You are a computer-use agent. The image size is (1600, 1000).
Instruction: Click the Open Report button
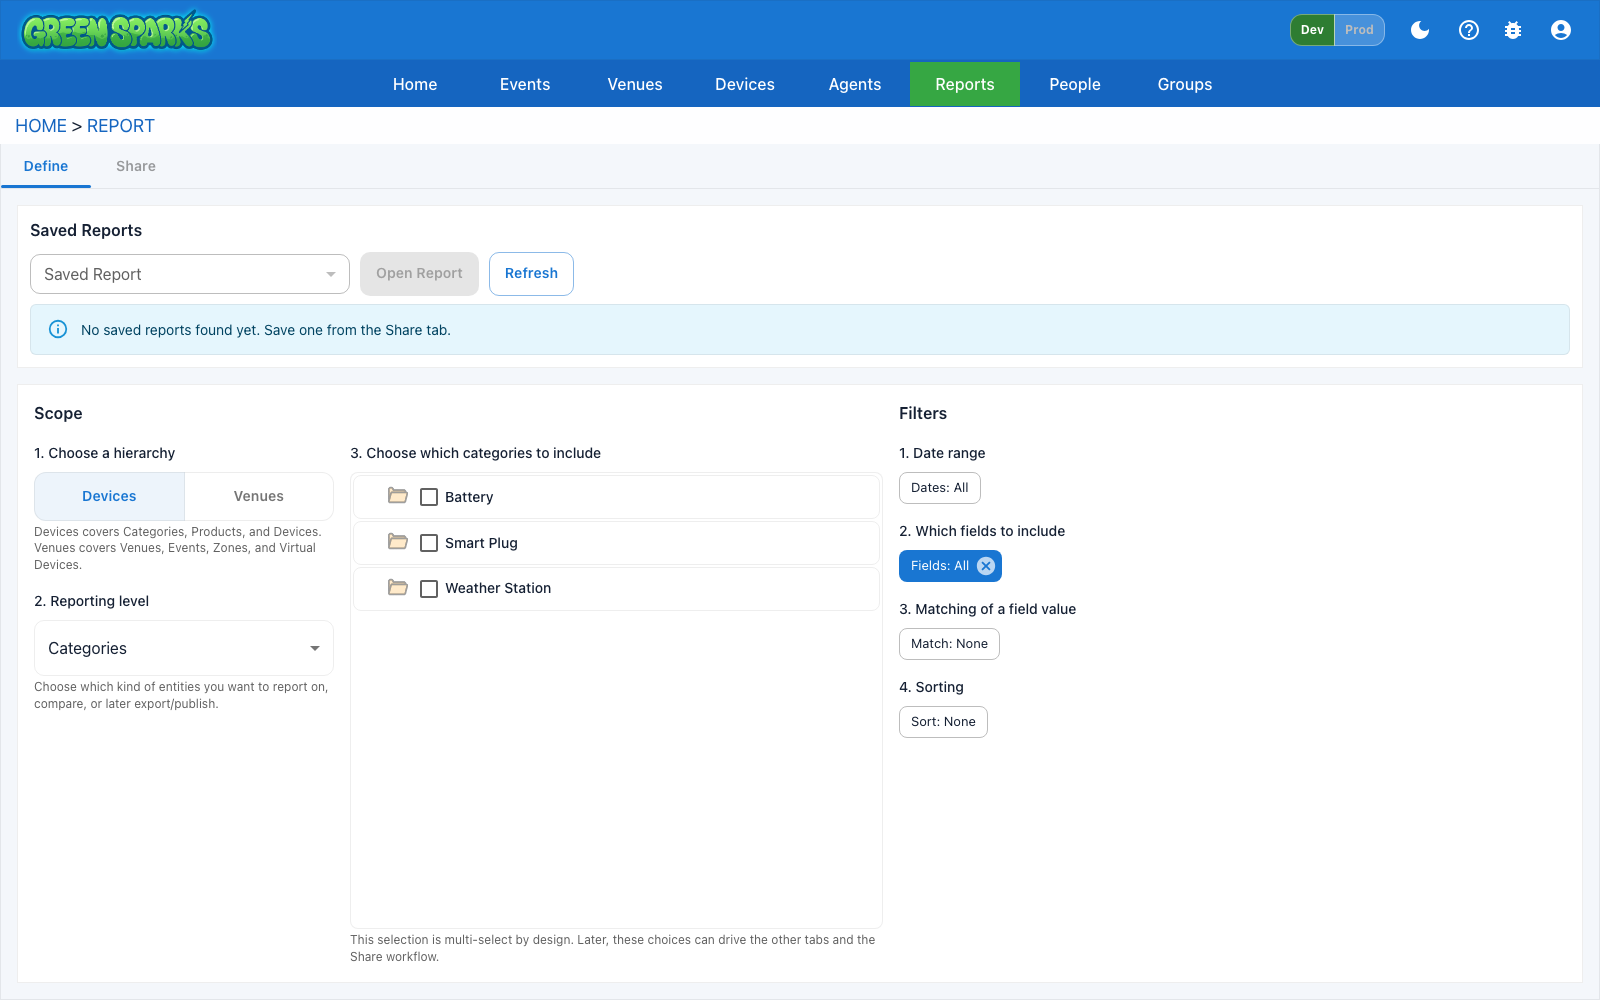click(x=419, y=274)
